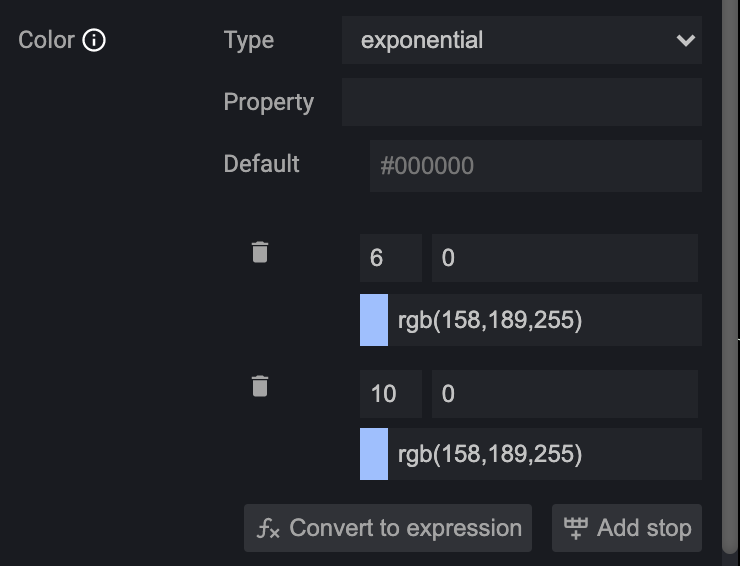Click the info icon beside Color

[x=94, y=41]
